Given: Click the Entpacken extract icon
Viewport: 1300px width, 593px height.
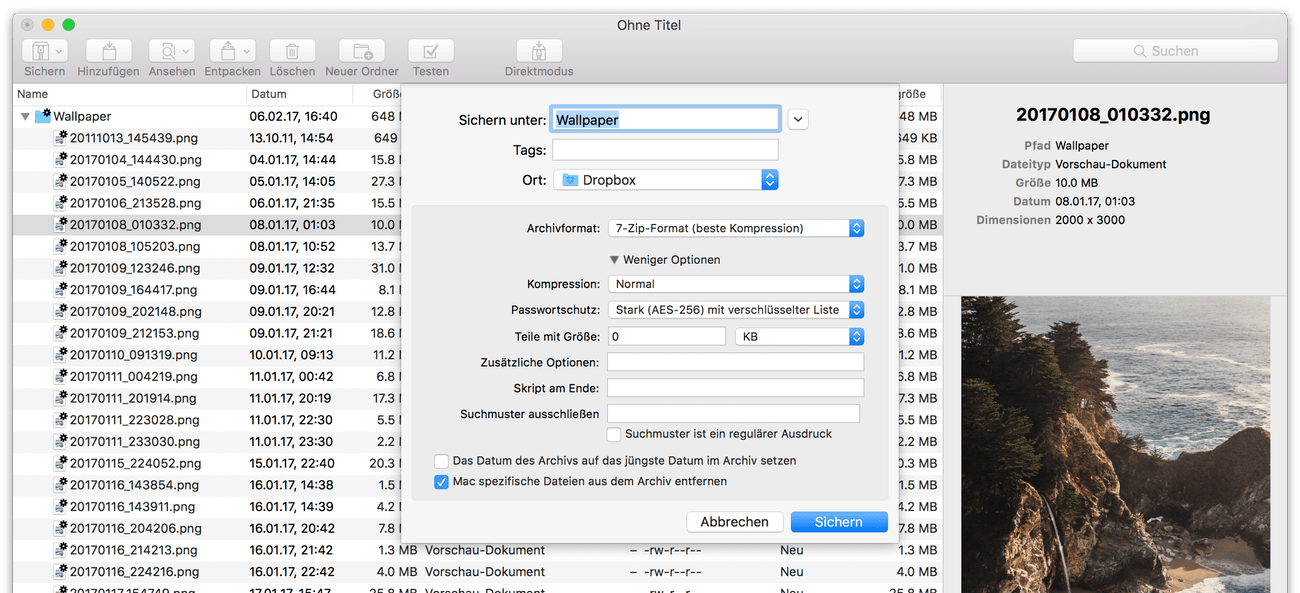Looking at the screenshot, I should tap(226, 51).
